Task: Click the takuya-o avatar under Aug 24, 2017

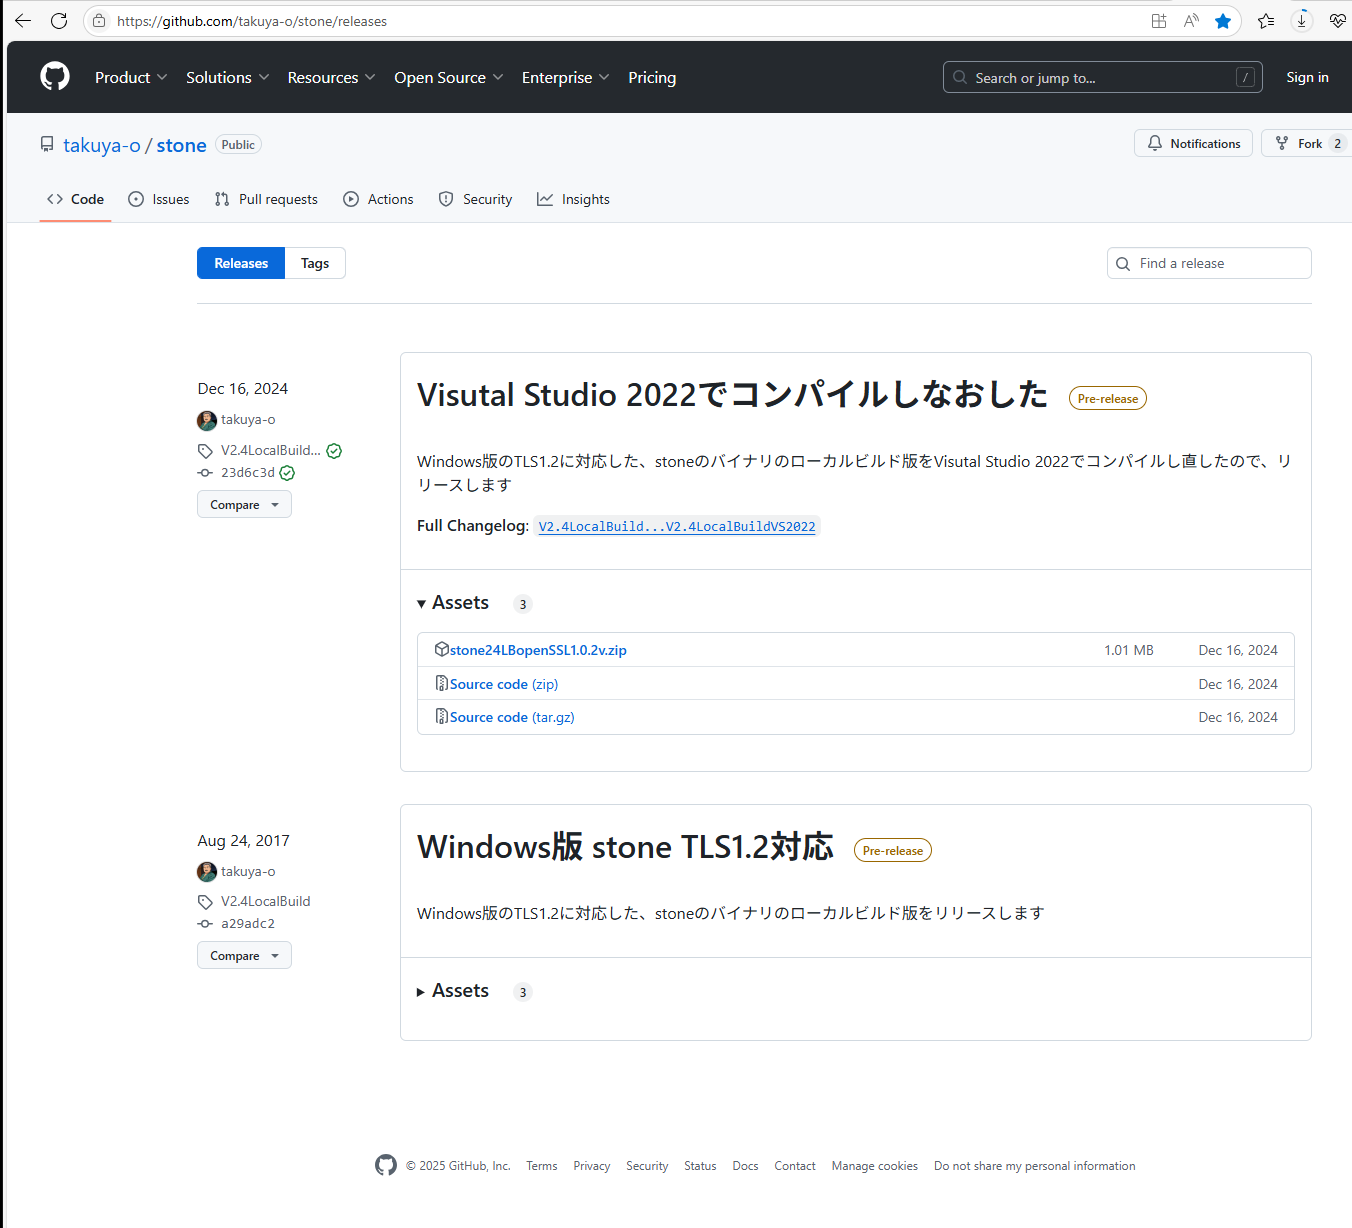Action: click(207, 872)
